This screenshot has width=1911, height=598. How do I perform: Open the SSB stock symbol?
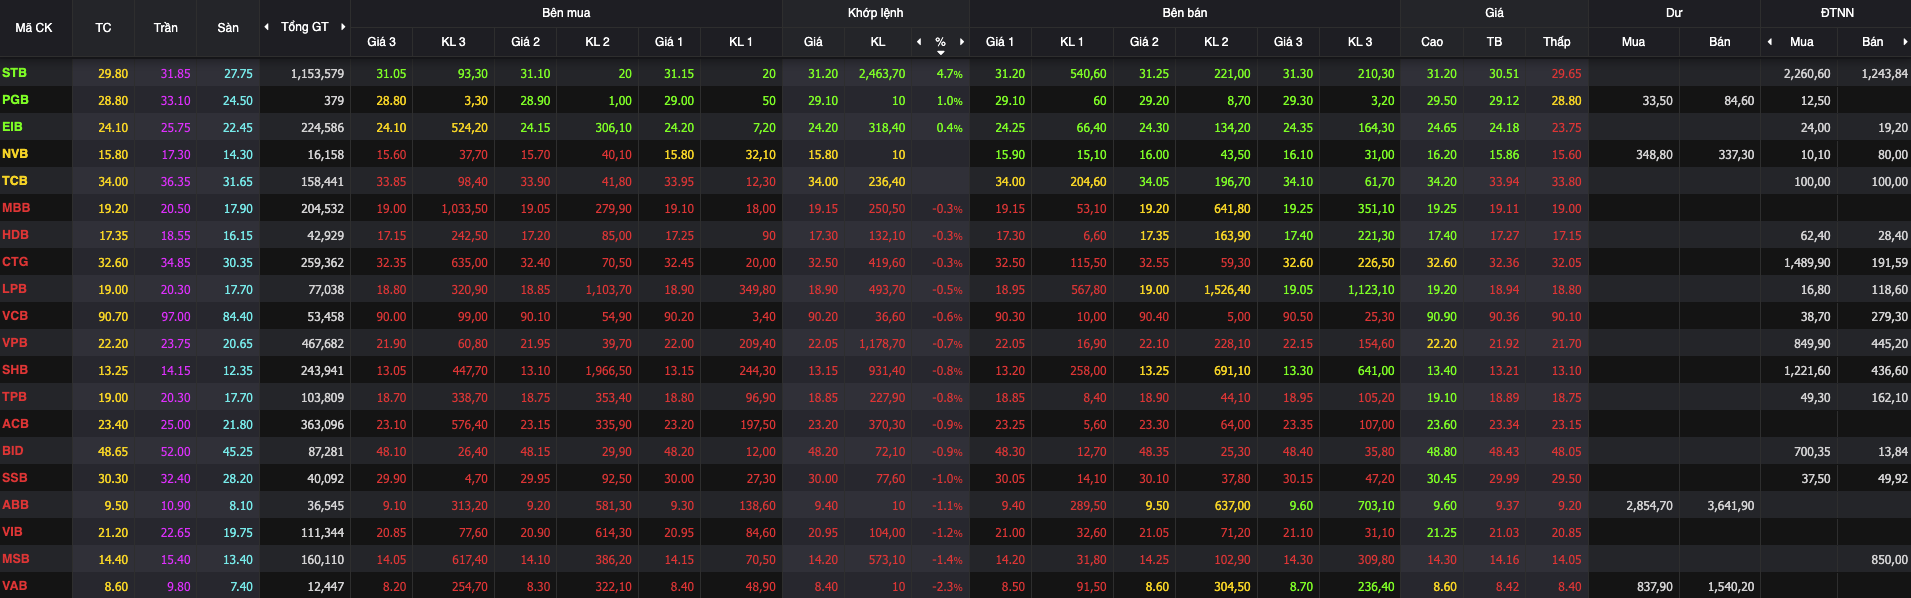point(15,478)
